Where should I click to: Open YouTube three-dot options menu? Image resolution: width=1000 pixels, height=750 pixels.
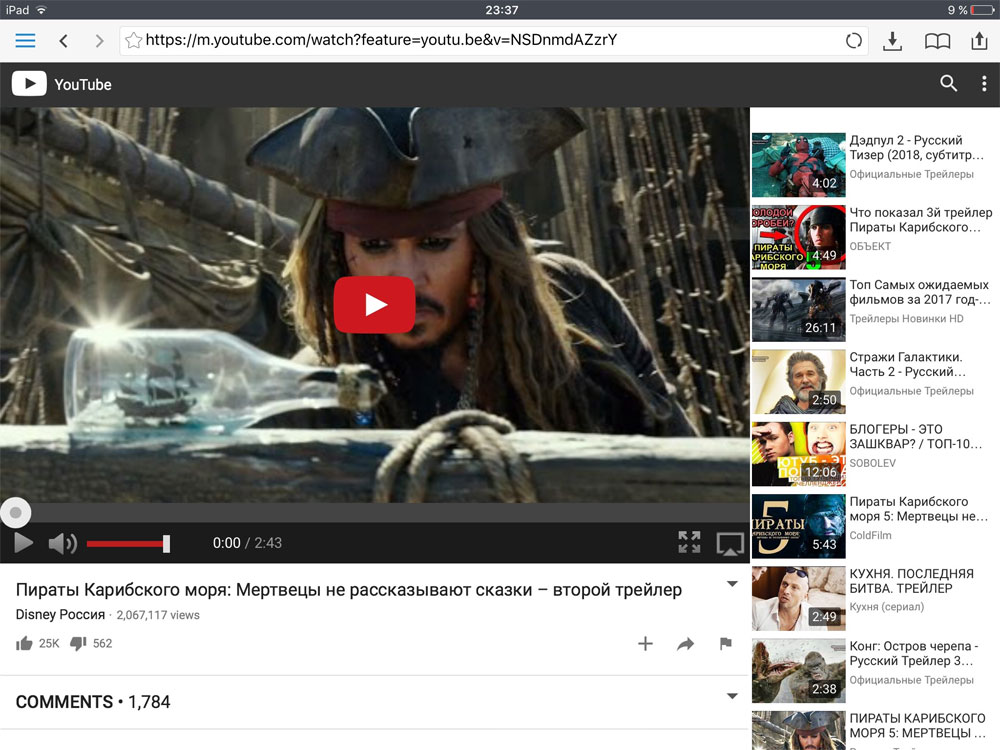[x=984, y=84]
